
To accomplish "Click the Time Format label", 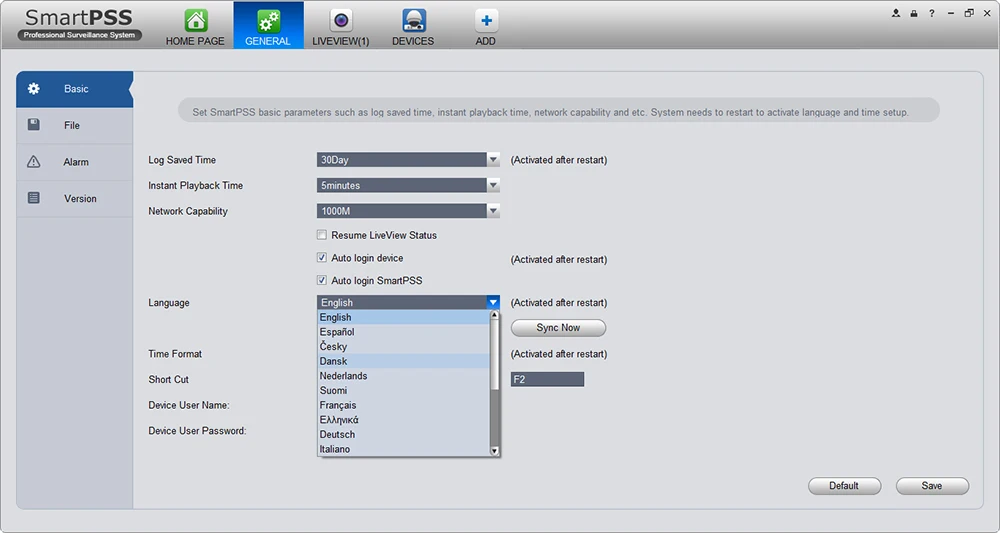I will coord(175,354).
